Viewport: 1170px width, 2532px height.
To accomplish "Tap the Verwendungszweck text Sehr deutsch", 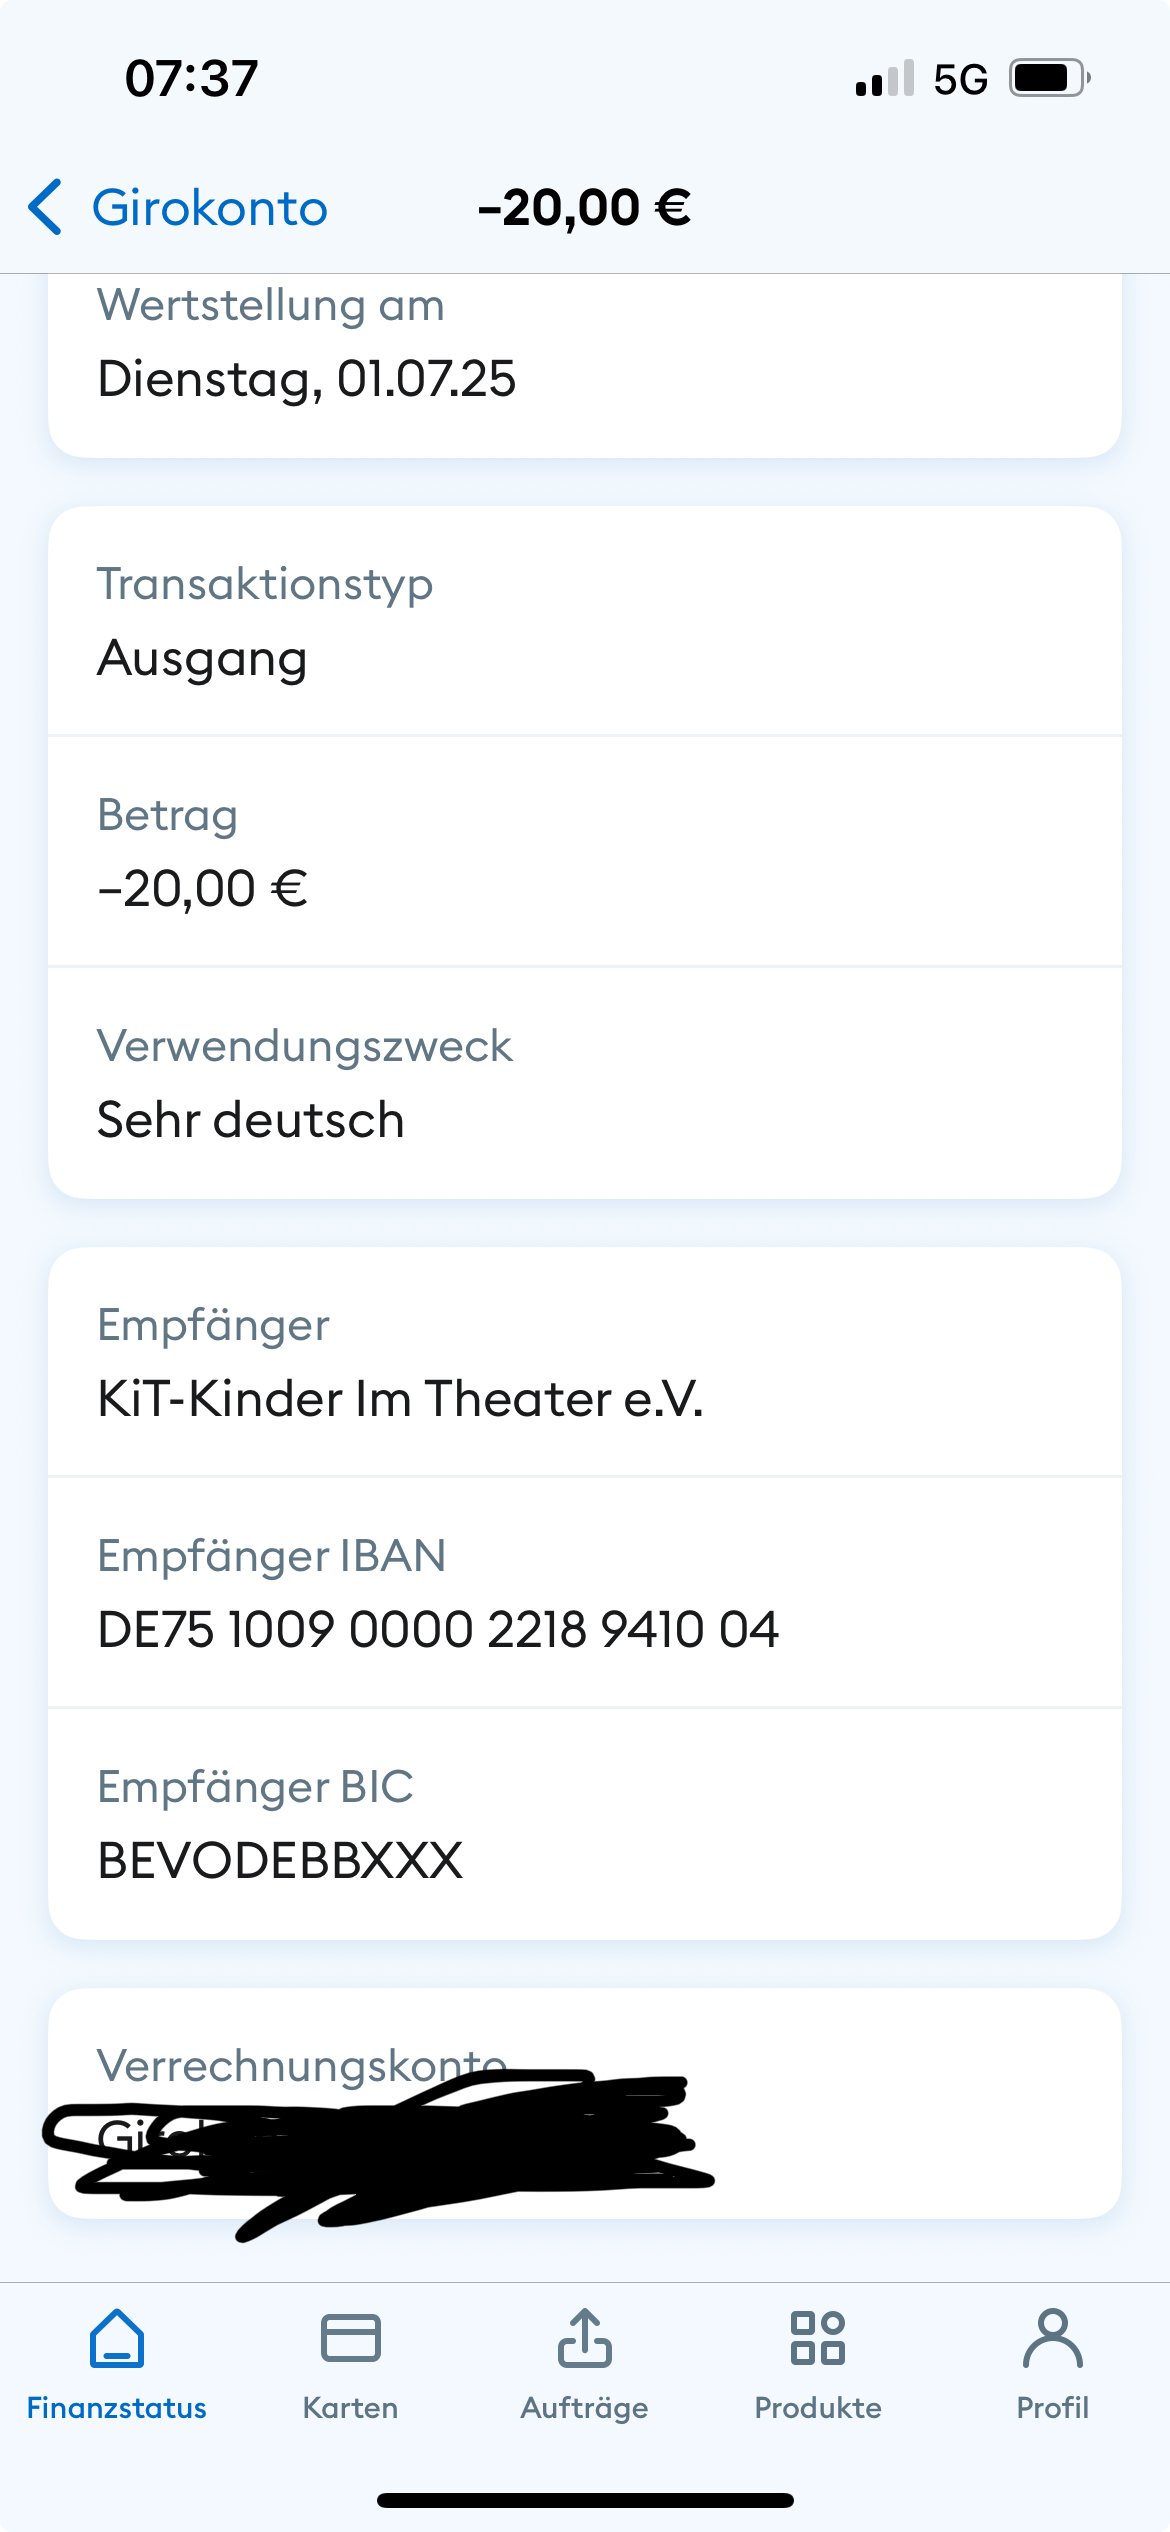I will 251,1120.
